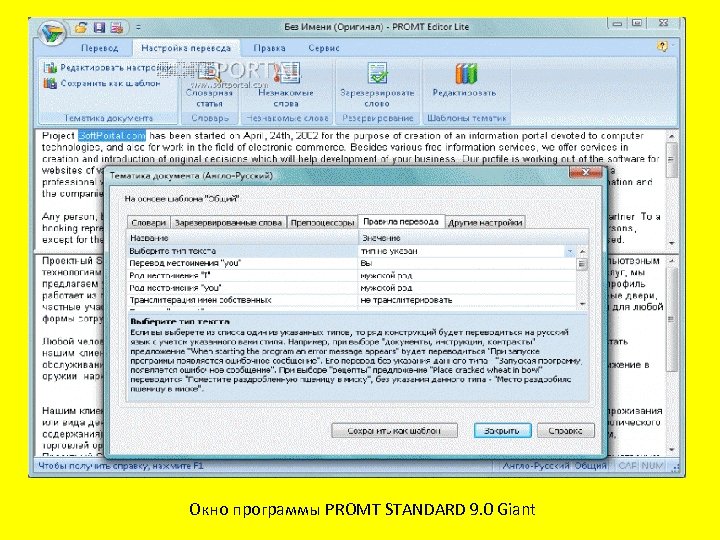Open the Правка ribbon tab
Image resolution: width=720 pixels, height=540 pixels.
[x=269, y=48]
